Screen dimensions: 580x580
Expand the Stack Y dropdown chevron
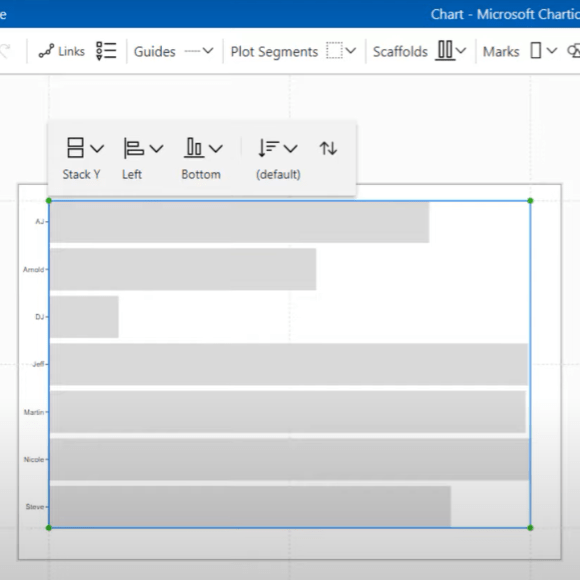(97, 149)
